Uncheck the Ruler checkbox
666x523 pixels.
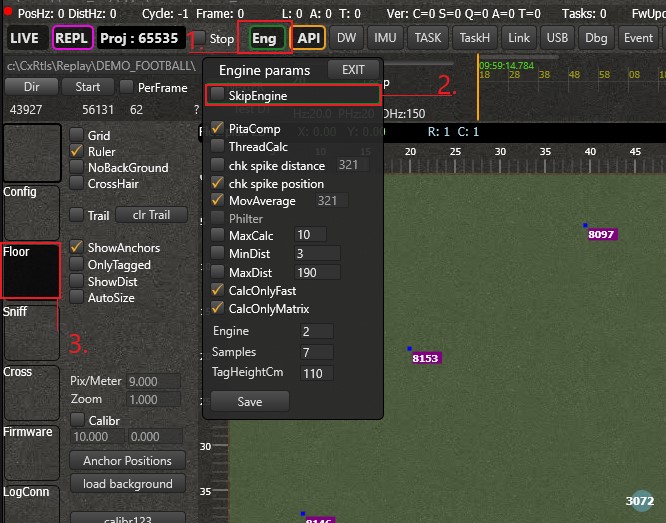(x=76, y=151)
